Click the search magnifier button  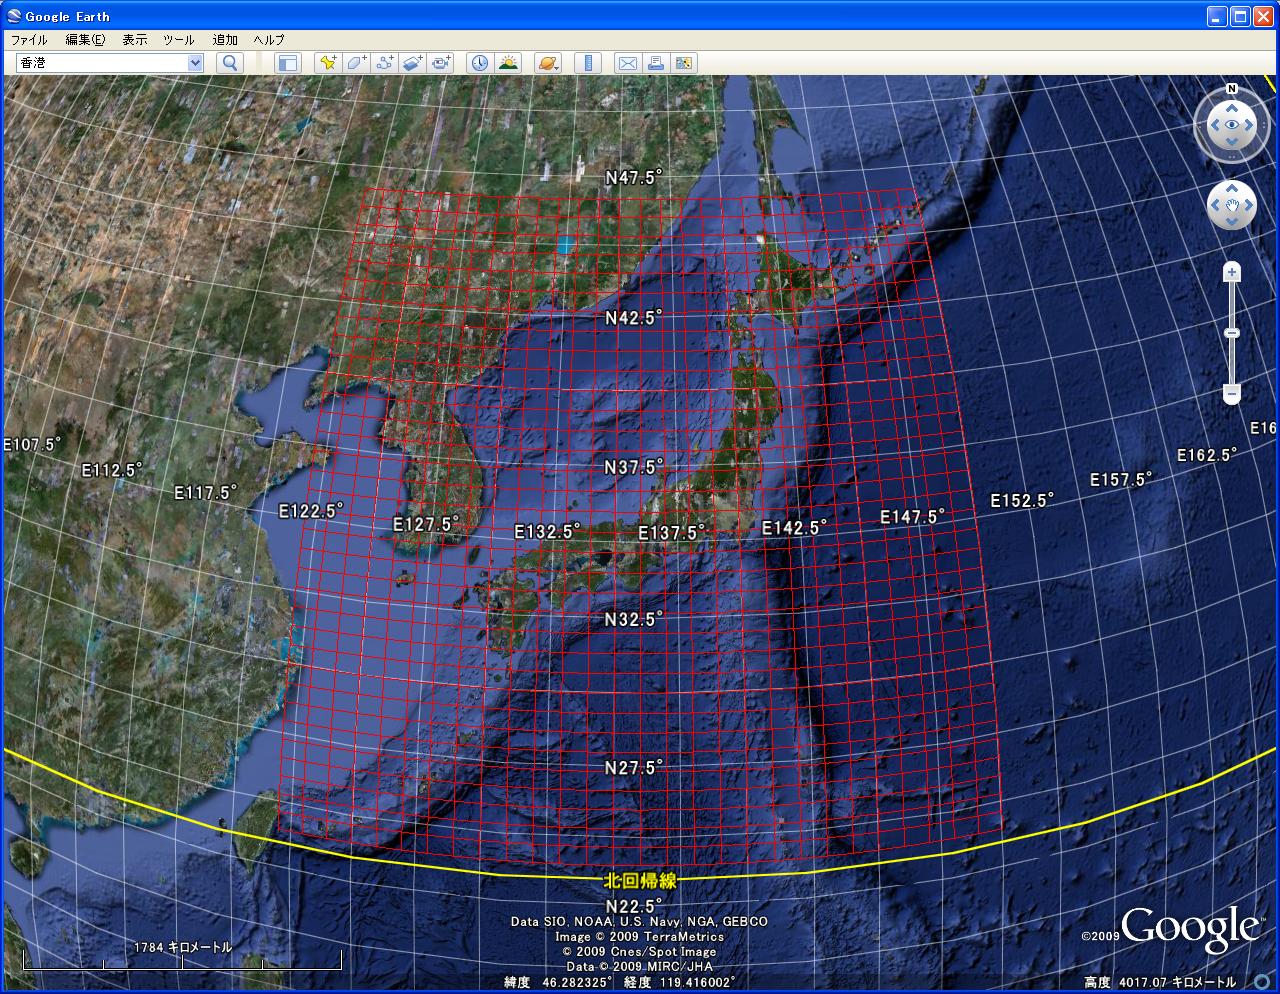pyautogui.click(x=230, y=63)
